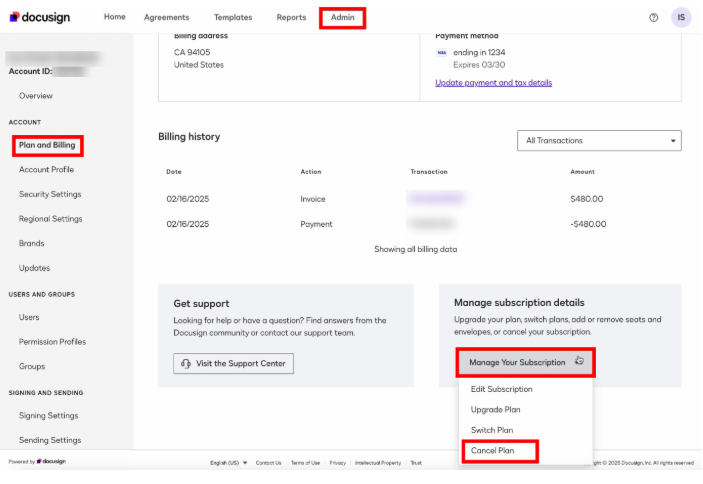Choose Edit Subscription from the menu
703x484 pixels.
501,389
